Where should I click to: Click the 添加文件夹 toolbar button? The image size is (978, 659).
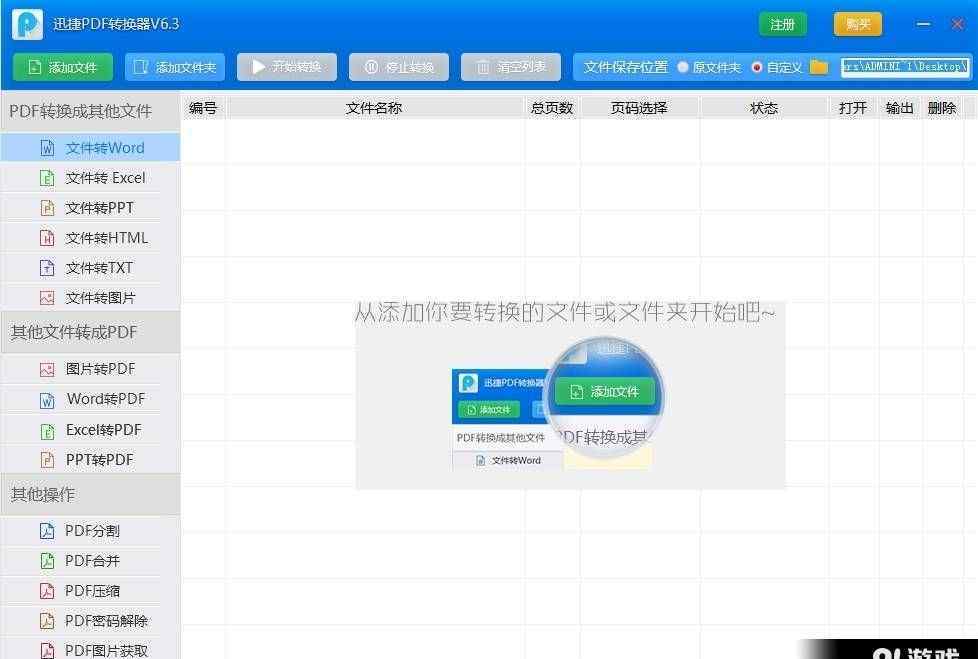[x=175, y=67]
